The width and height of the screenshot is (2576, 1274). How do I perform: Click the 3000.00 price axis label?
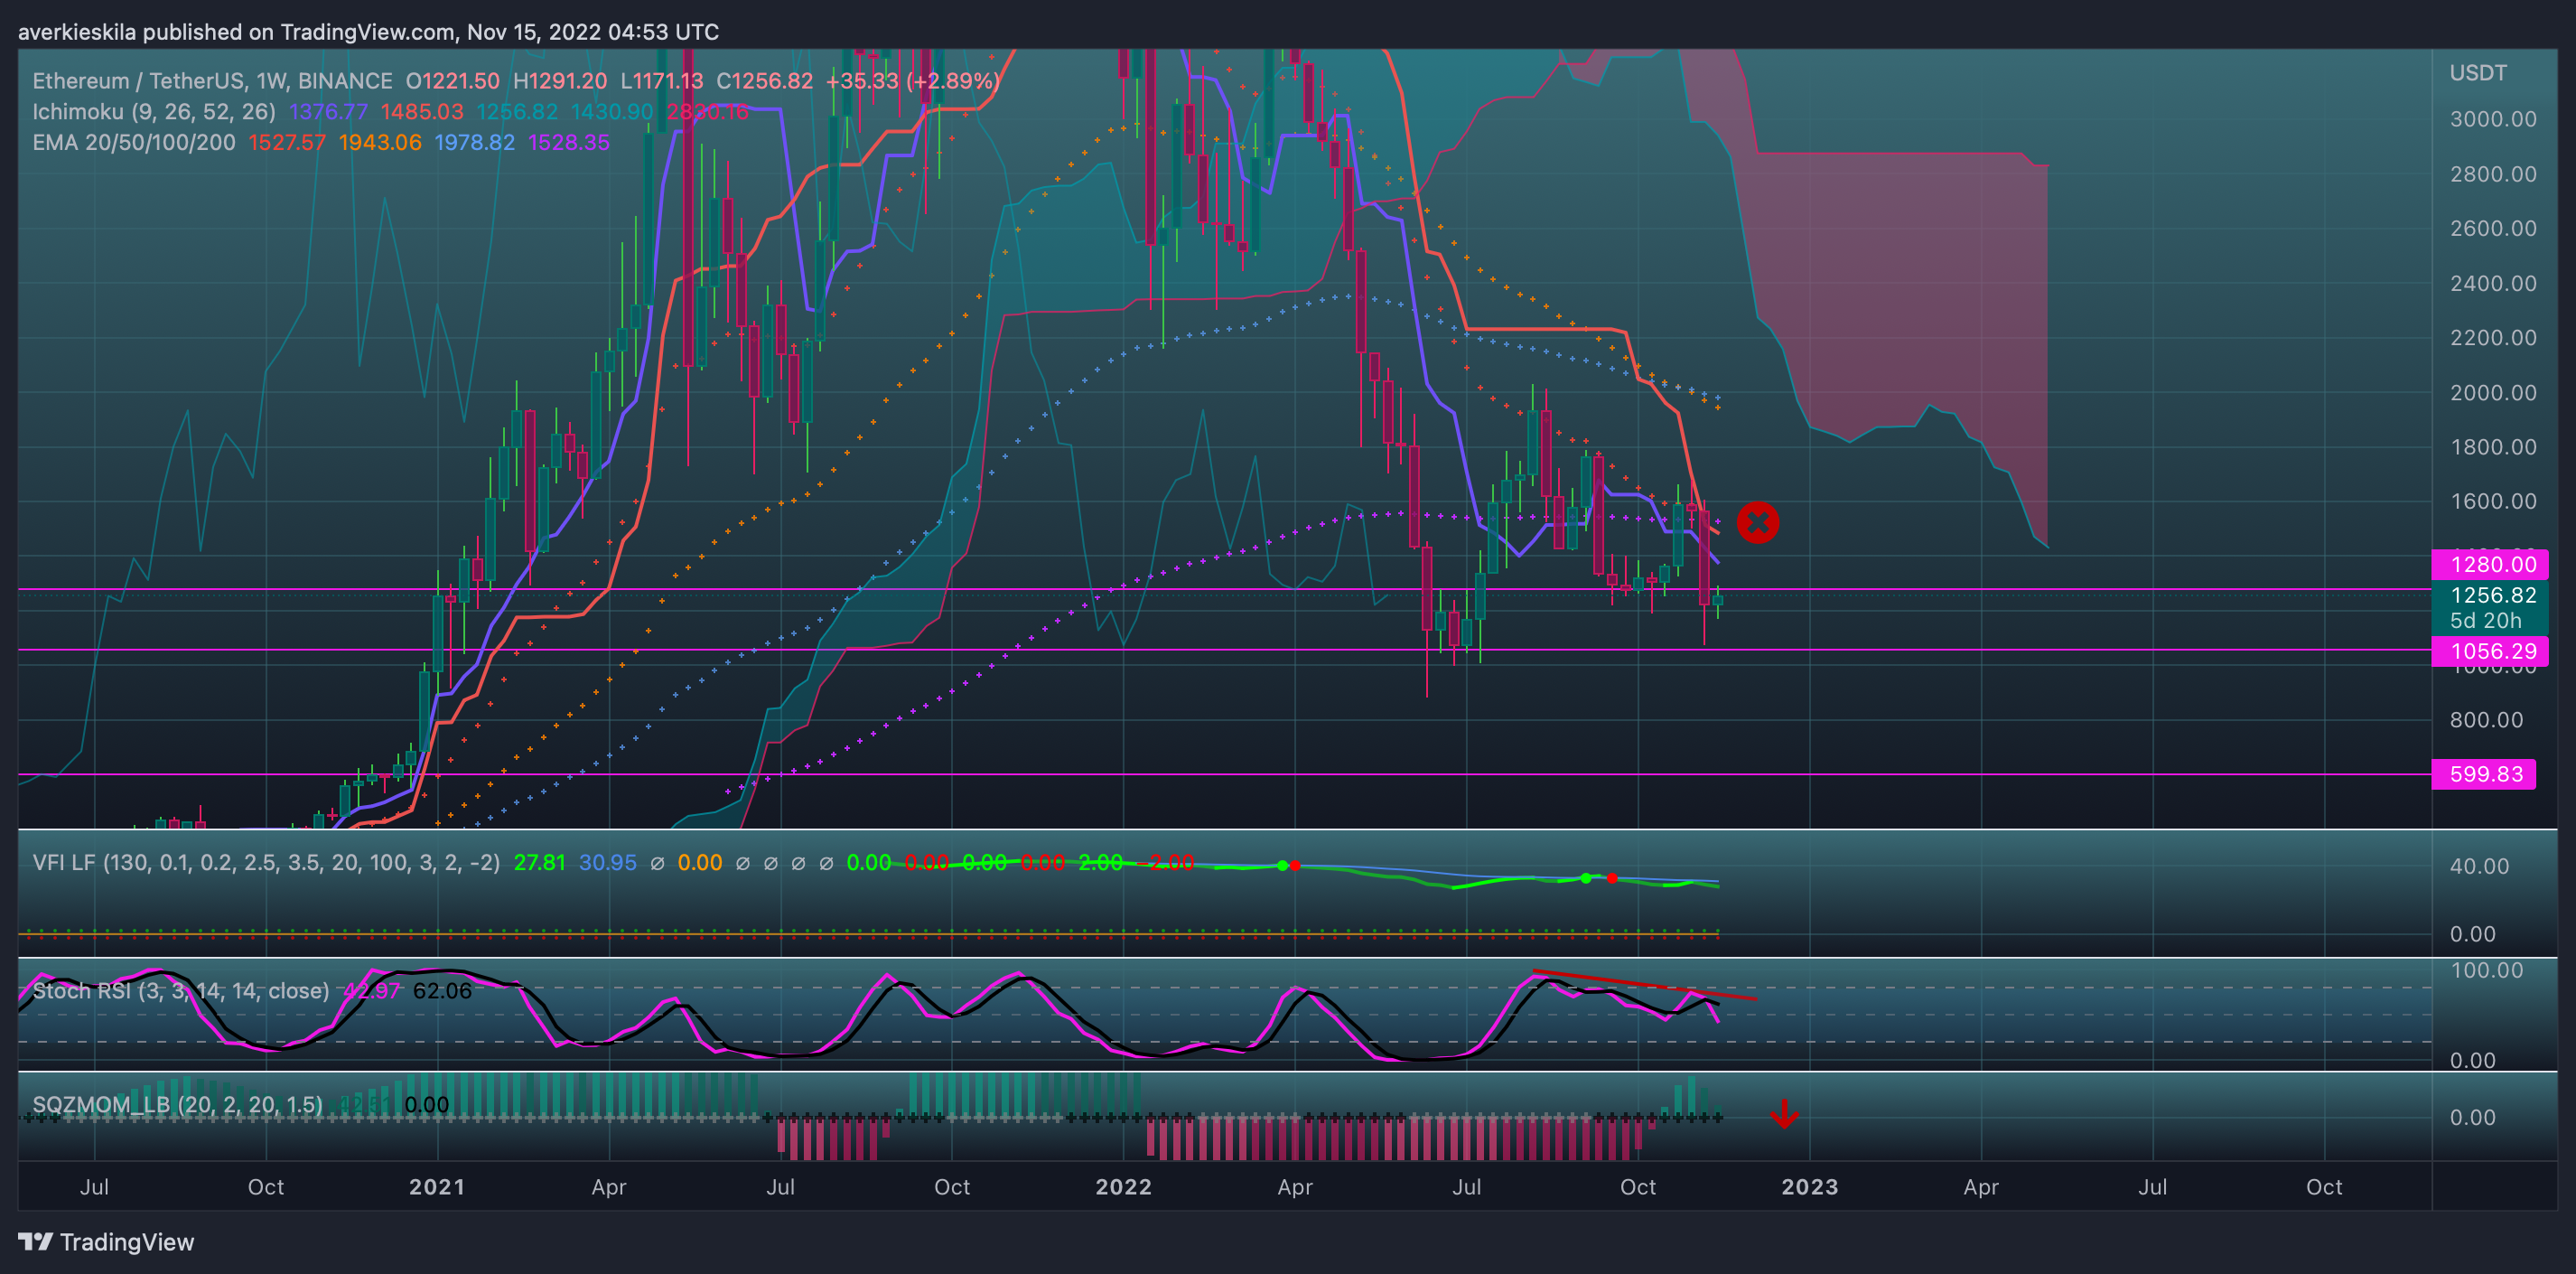click(x=2493, y=119)
